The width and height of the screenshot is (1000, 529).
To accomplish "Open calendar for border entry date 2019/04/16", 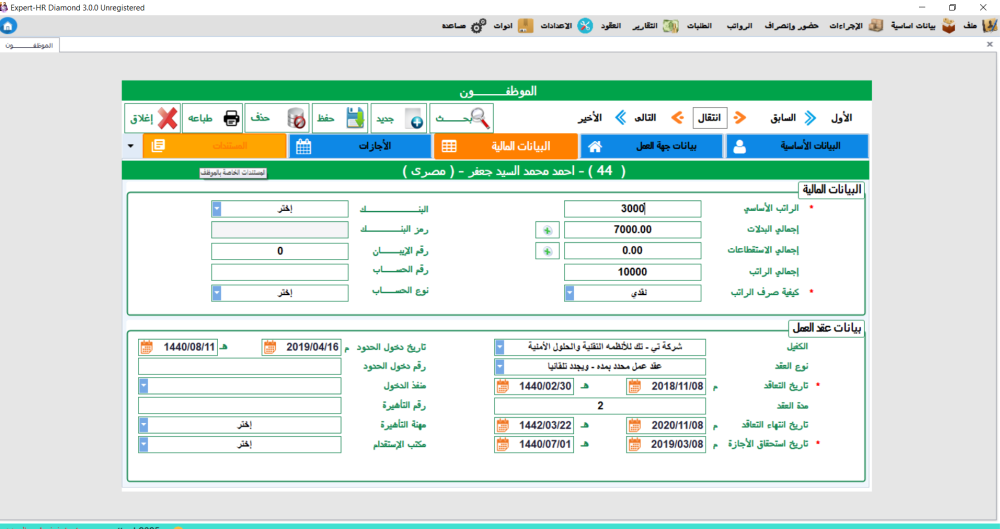I will (270, 347).
